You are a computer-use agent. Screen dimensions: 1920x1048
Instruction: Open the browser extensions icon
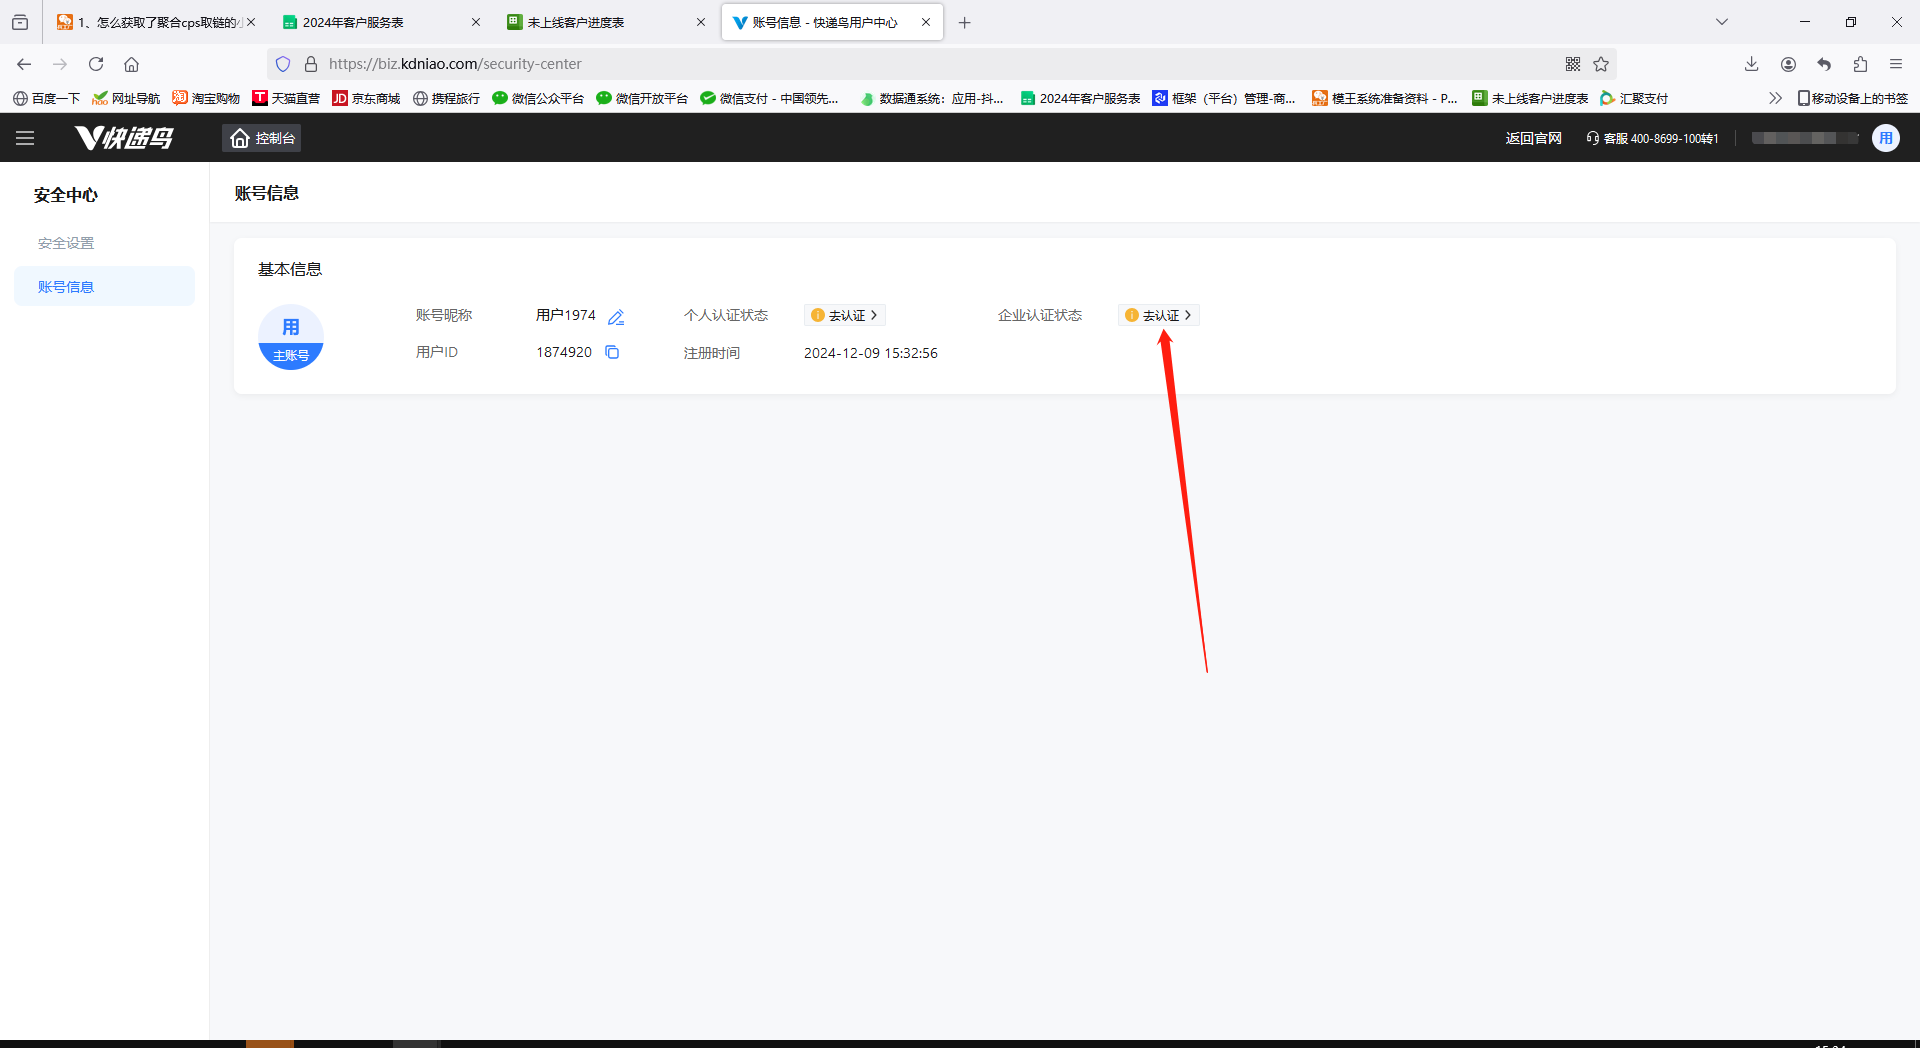1860,64
